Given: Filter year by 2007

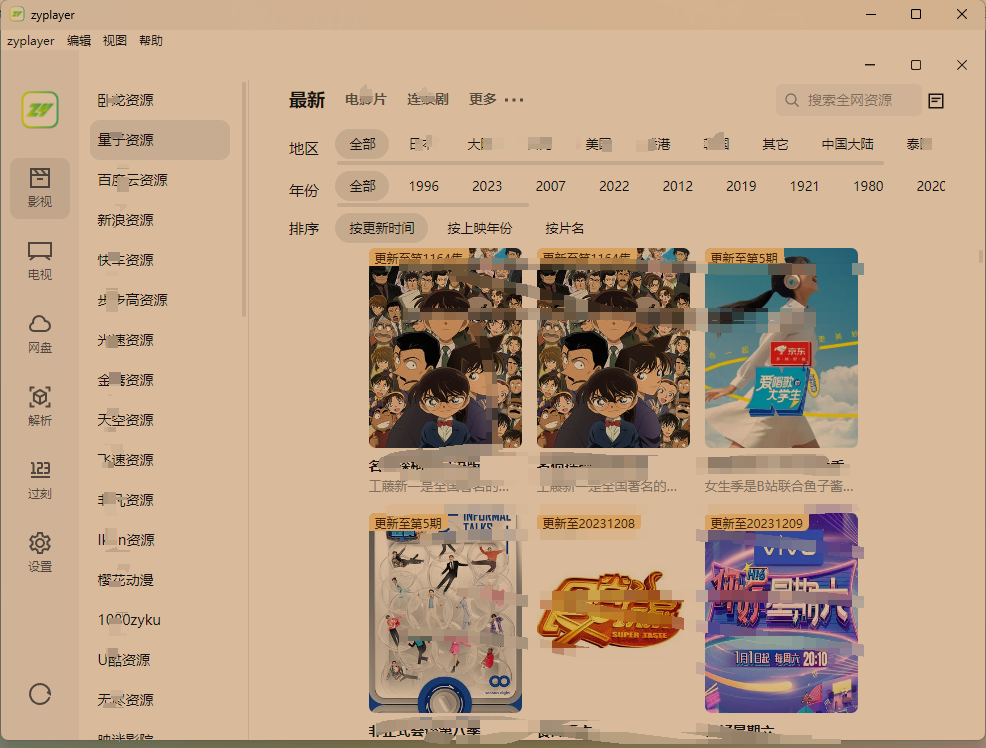Looking at the screenshot, I should coord(551,186).
